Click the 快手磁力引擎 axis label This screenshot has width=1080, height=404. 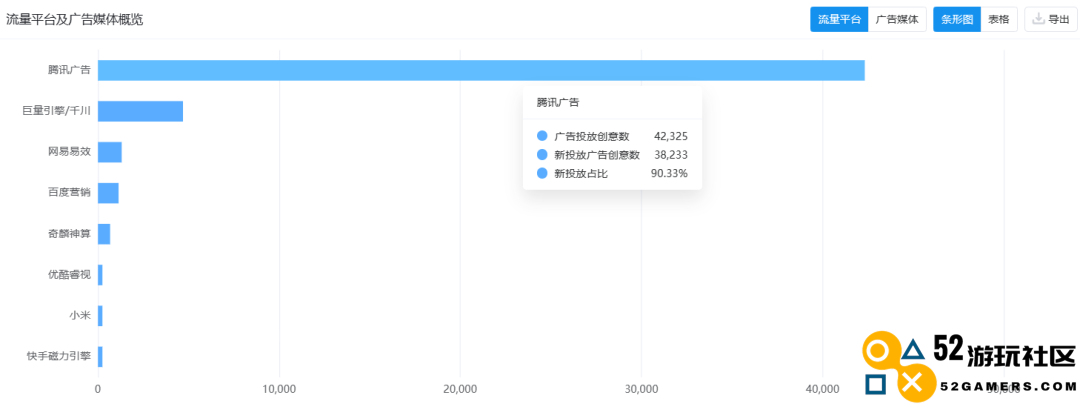pos(59,357)
